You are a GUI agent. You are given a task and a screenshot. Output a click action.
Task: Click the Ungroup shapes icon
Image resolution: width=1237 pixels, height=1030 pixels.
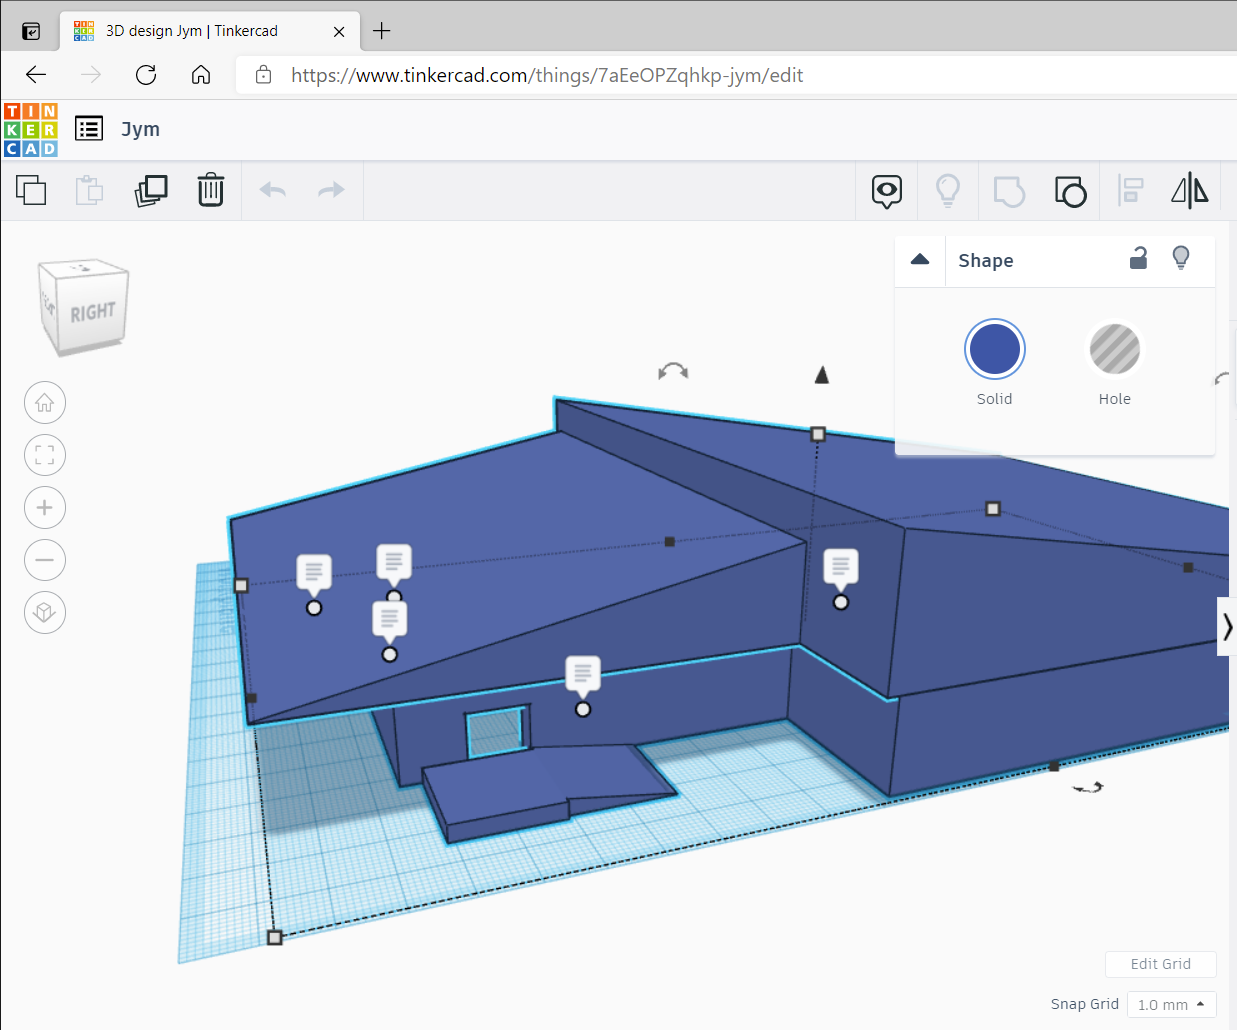point(1070,191)
